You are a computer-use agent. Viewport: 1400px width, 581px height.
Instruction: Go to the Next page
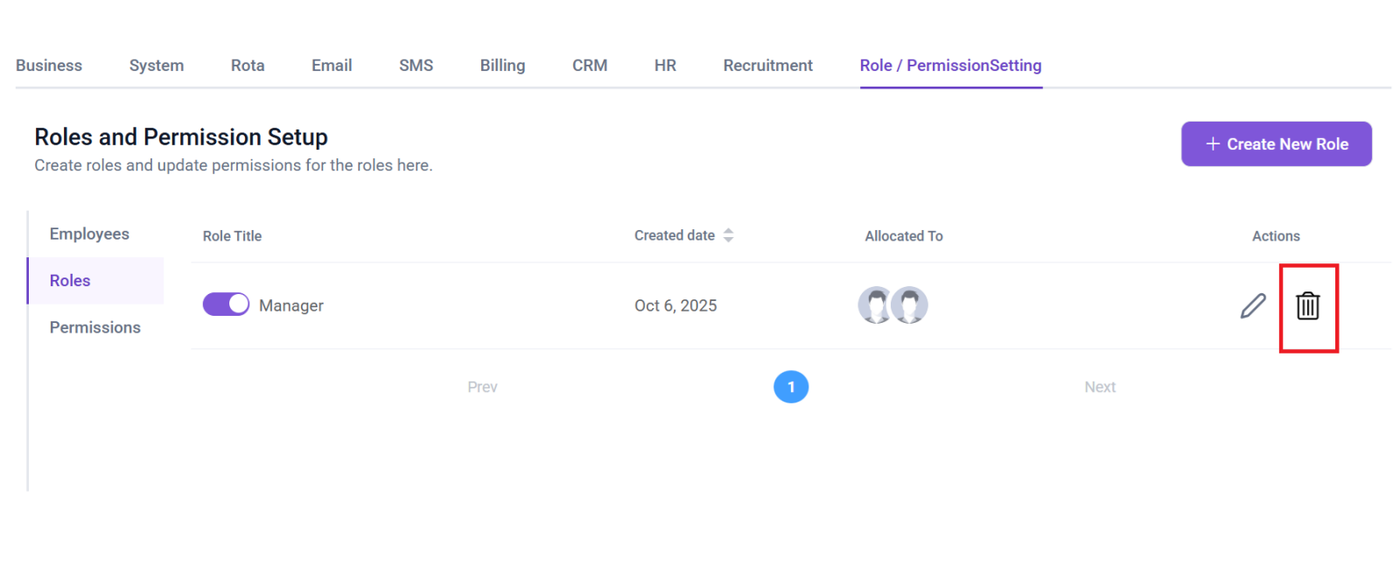click(1099, 387)
